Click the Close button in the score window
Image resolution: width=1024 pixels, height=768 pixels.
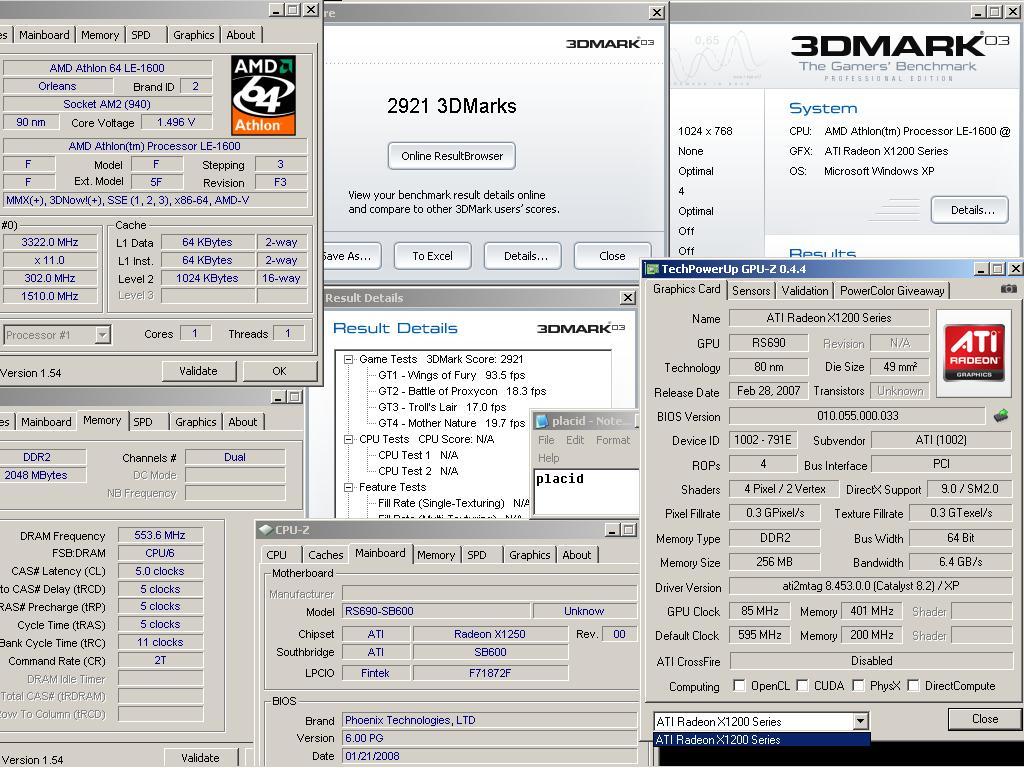tap(612, 256)
